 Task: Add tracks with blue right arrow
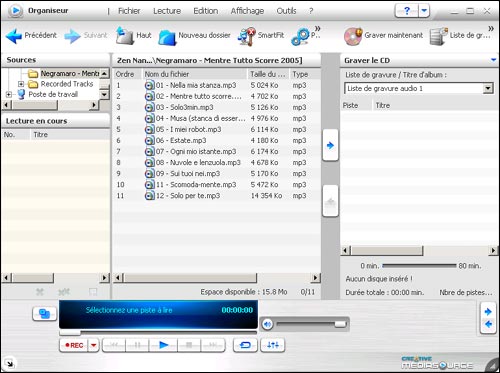point(330,146)
